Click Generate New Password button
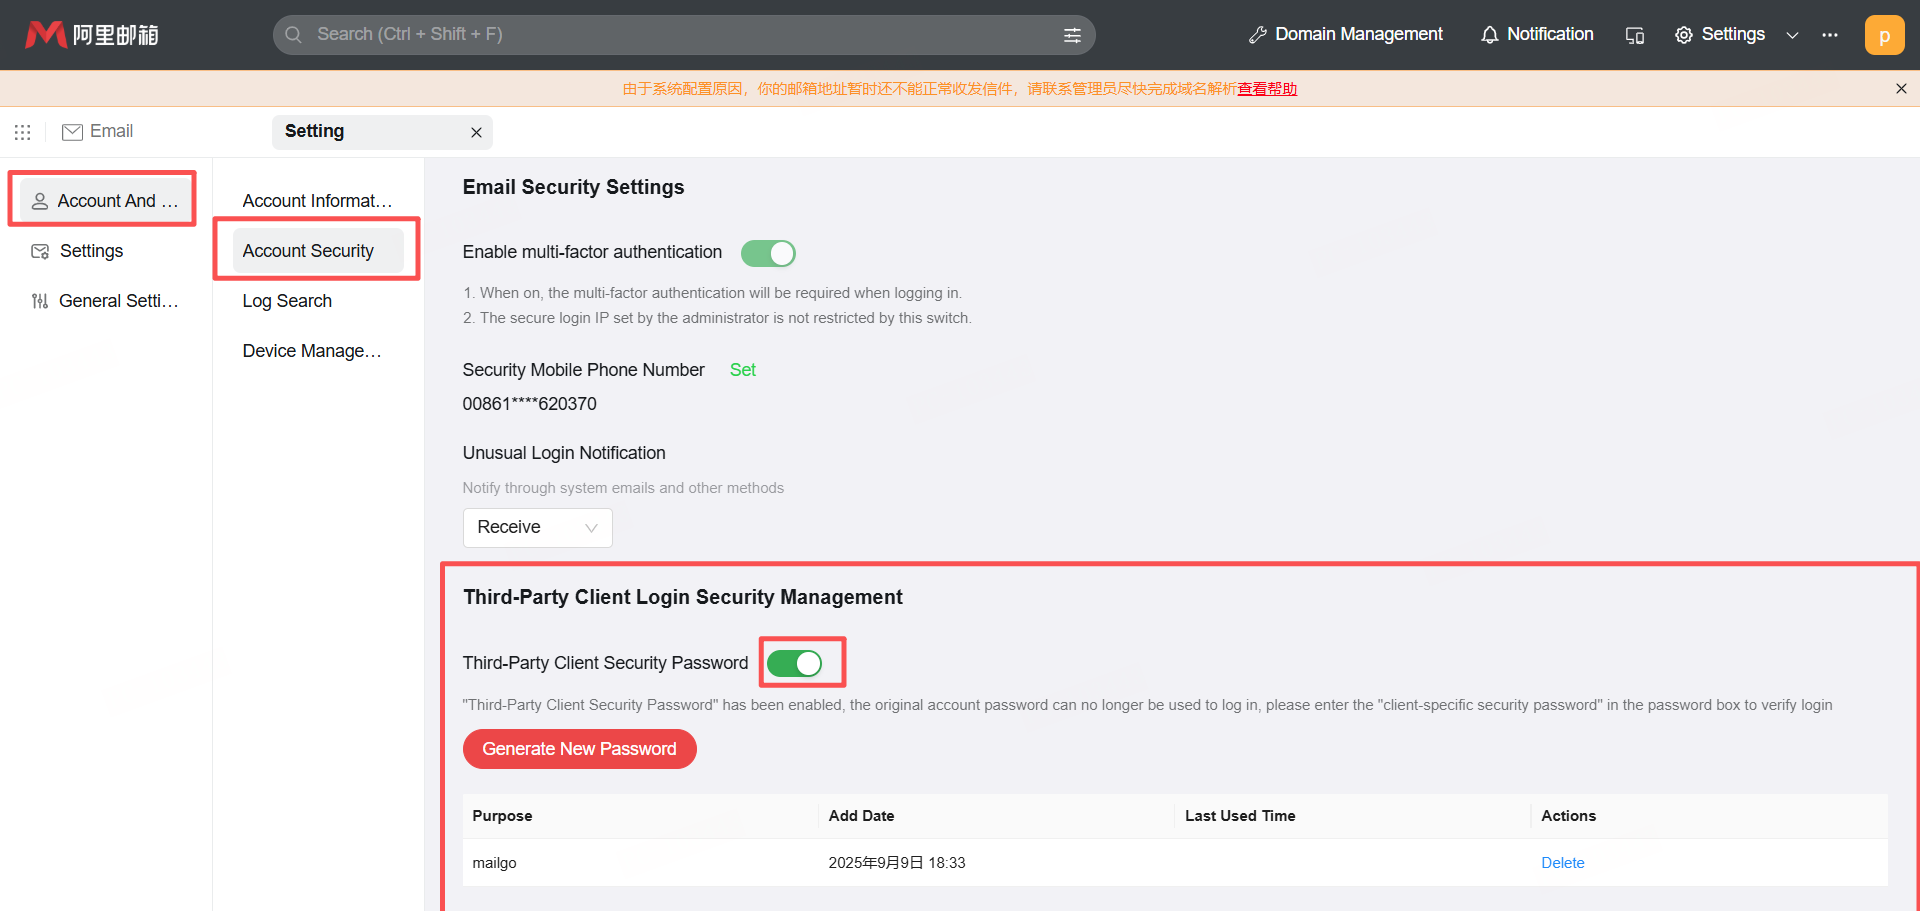 pos(579,749)
